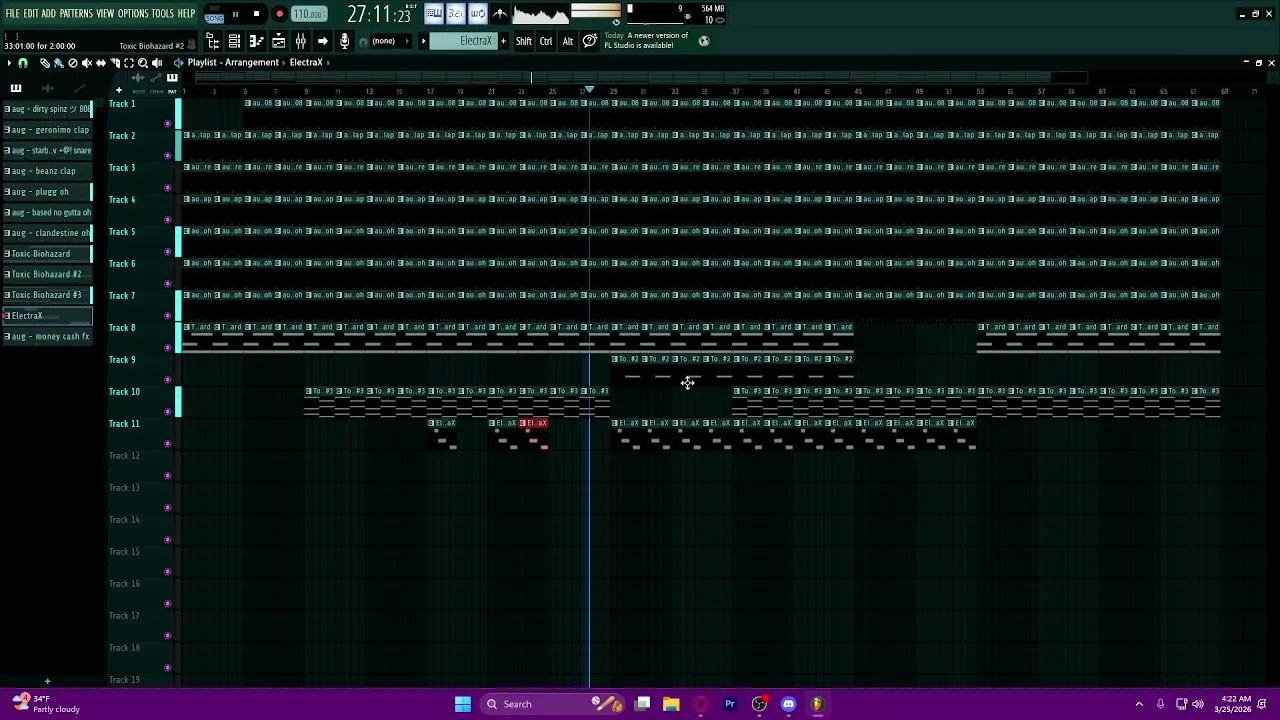1280x720 pixels.
Task: Toggle the Alt modifier button
Action: [x=568, y=41]
